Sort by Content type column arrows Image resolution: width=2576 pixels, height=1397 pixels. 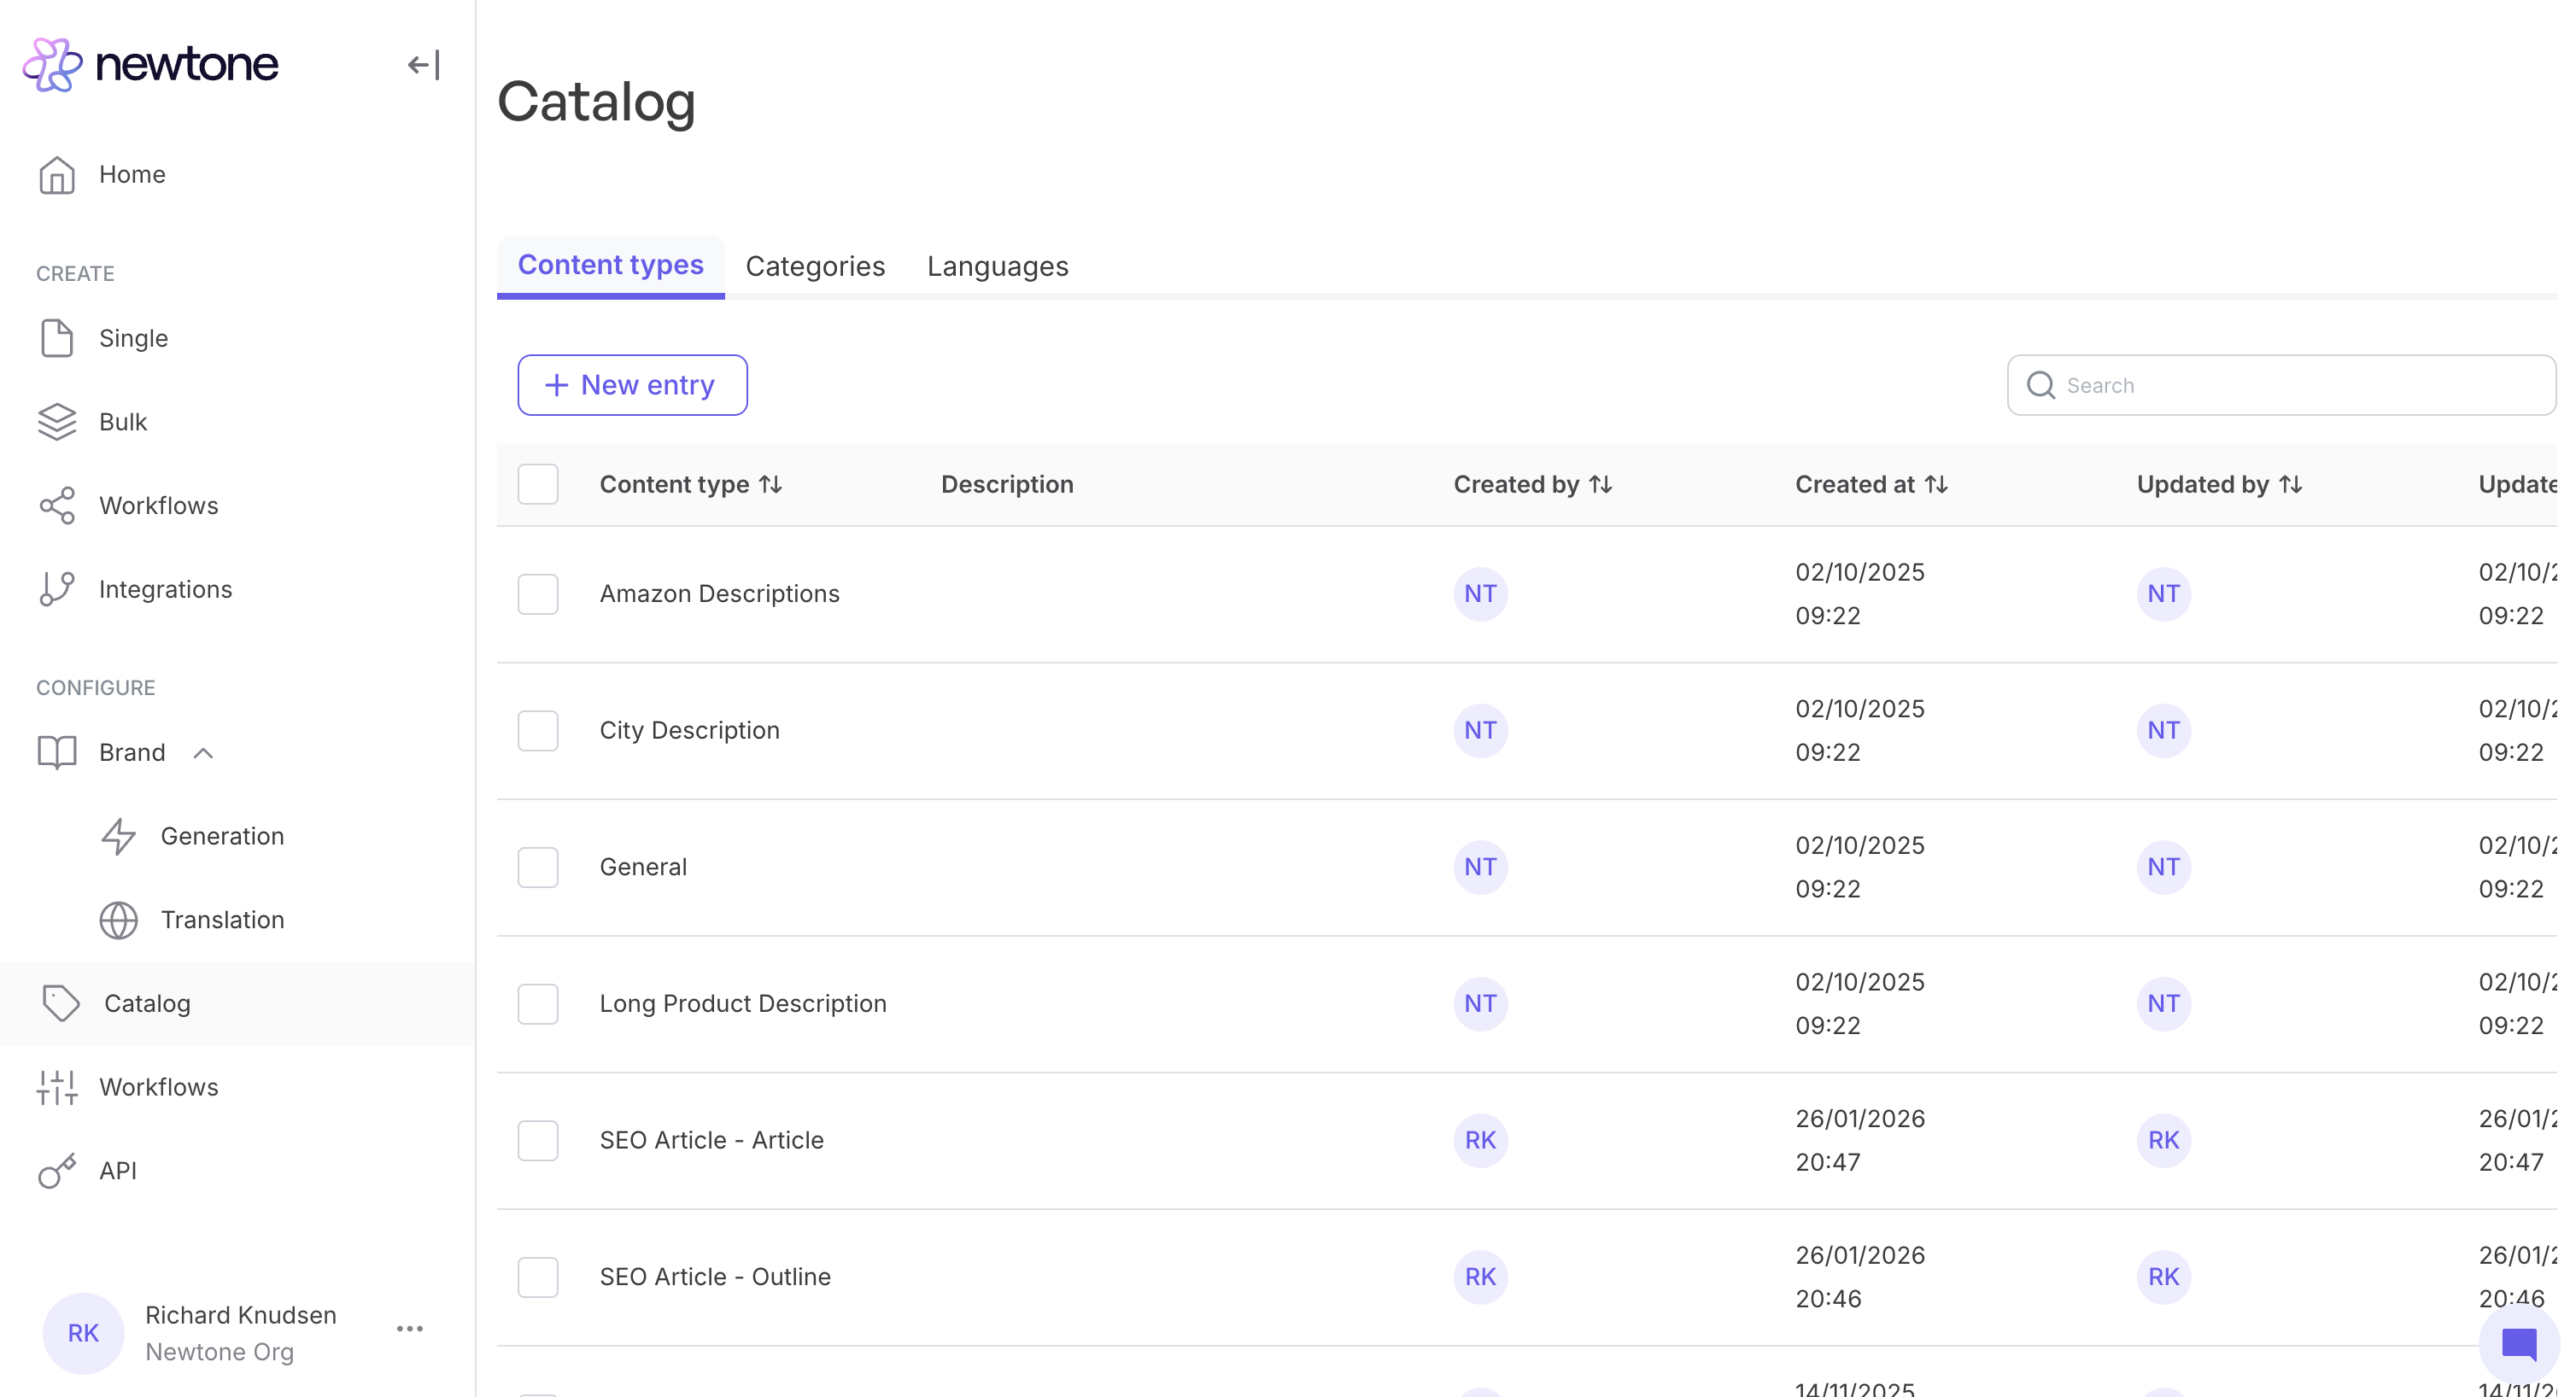[770, 484]
